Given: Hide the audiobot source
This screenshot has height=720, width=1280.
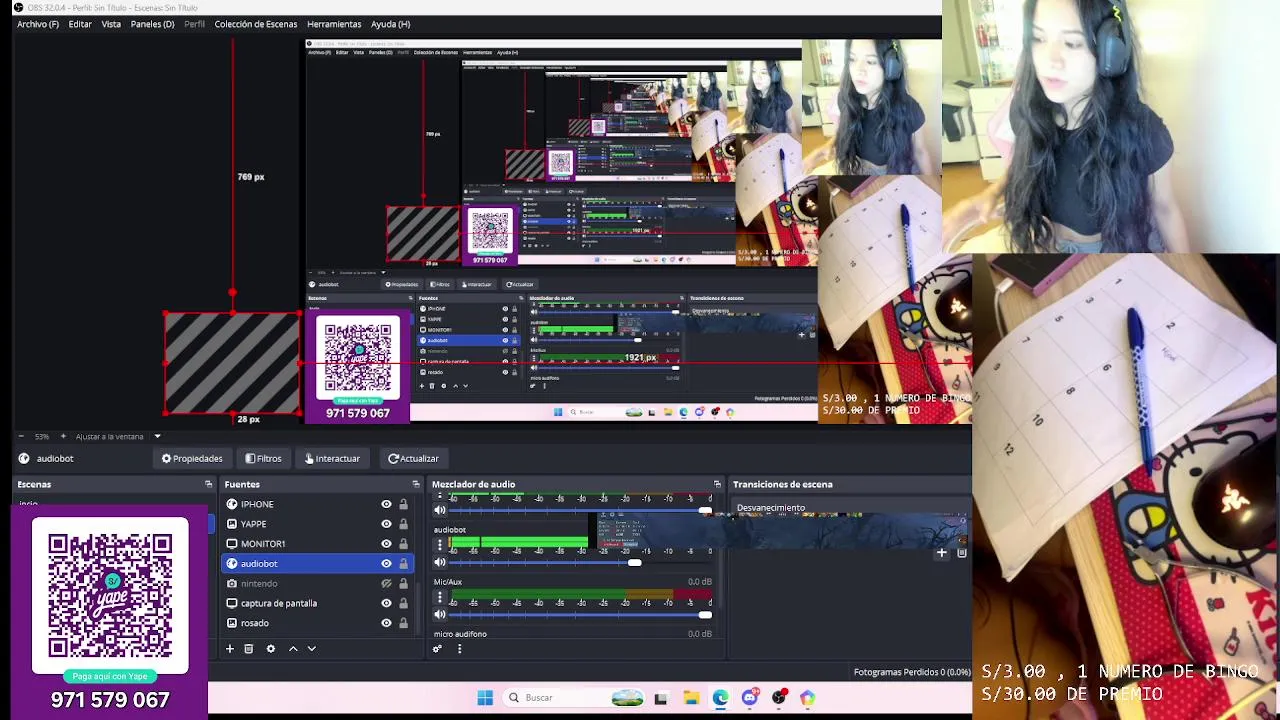Looking at the screenshot, I should pyautogui.click(x=386, y=564).
